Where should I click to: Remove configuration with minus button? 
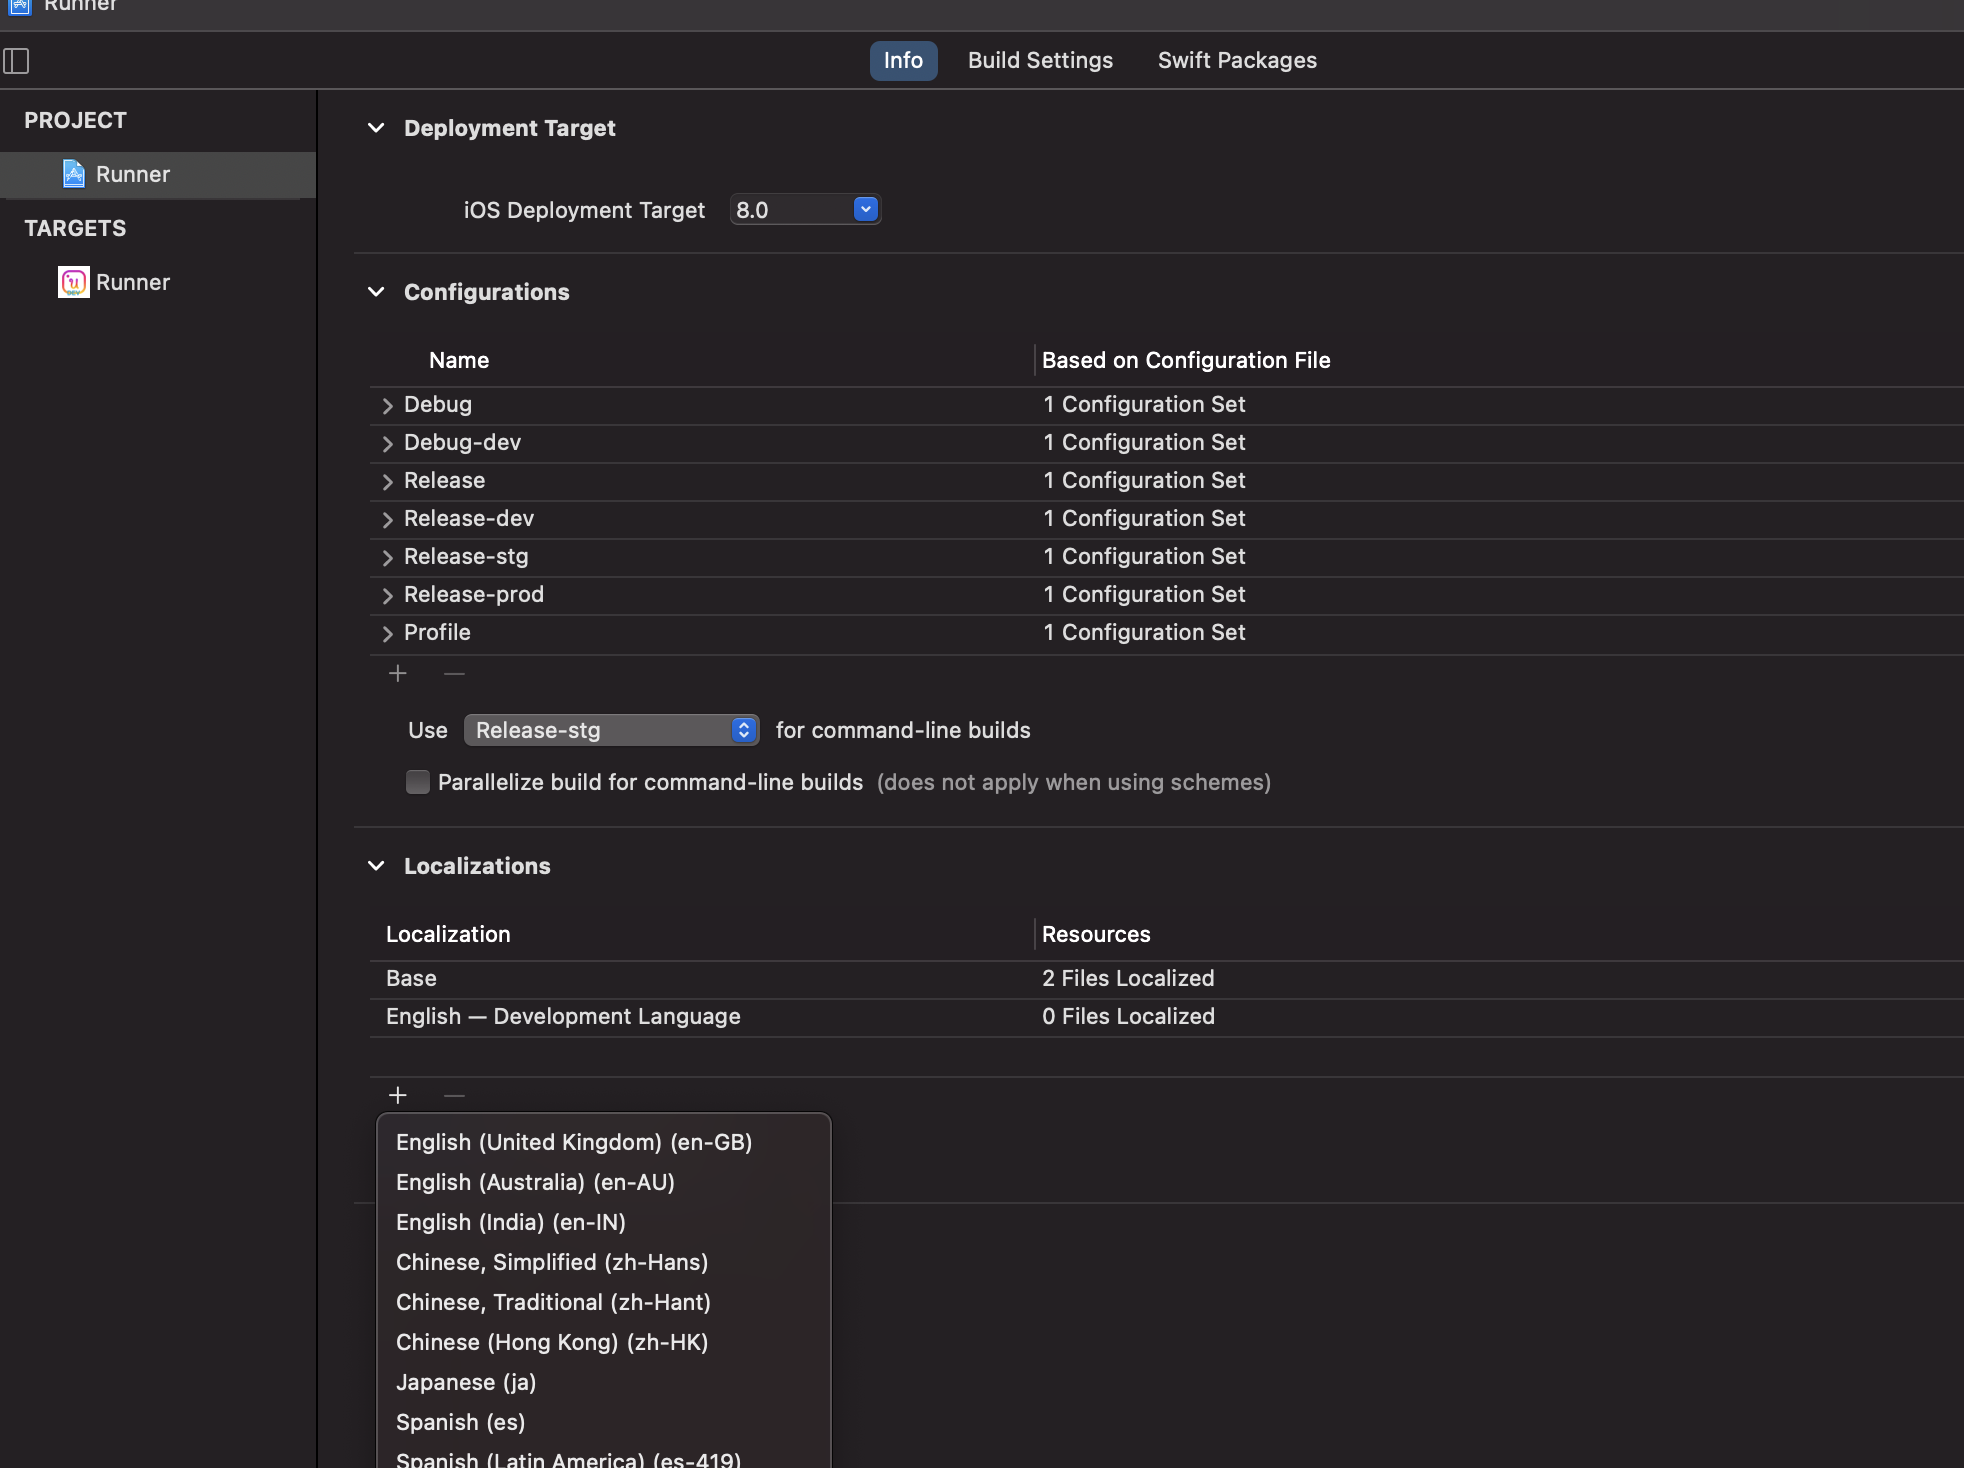454,674
